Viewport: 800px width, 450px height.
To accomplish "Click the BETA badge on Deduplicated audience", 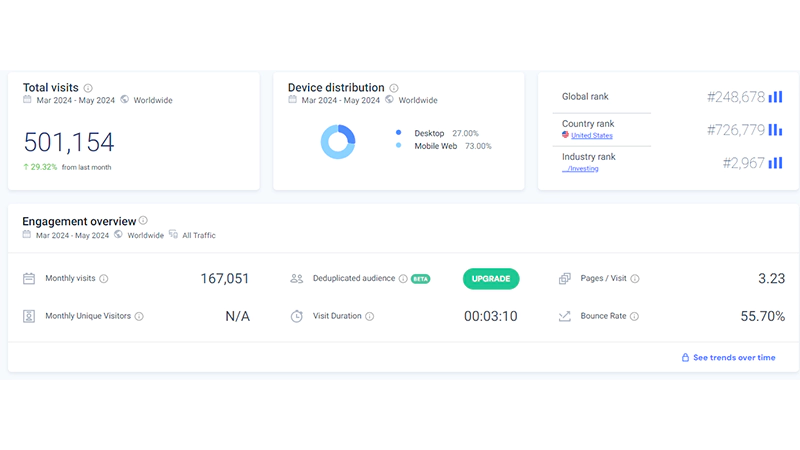I will click(x=421, y=279).
